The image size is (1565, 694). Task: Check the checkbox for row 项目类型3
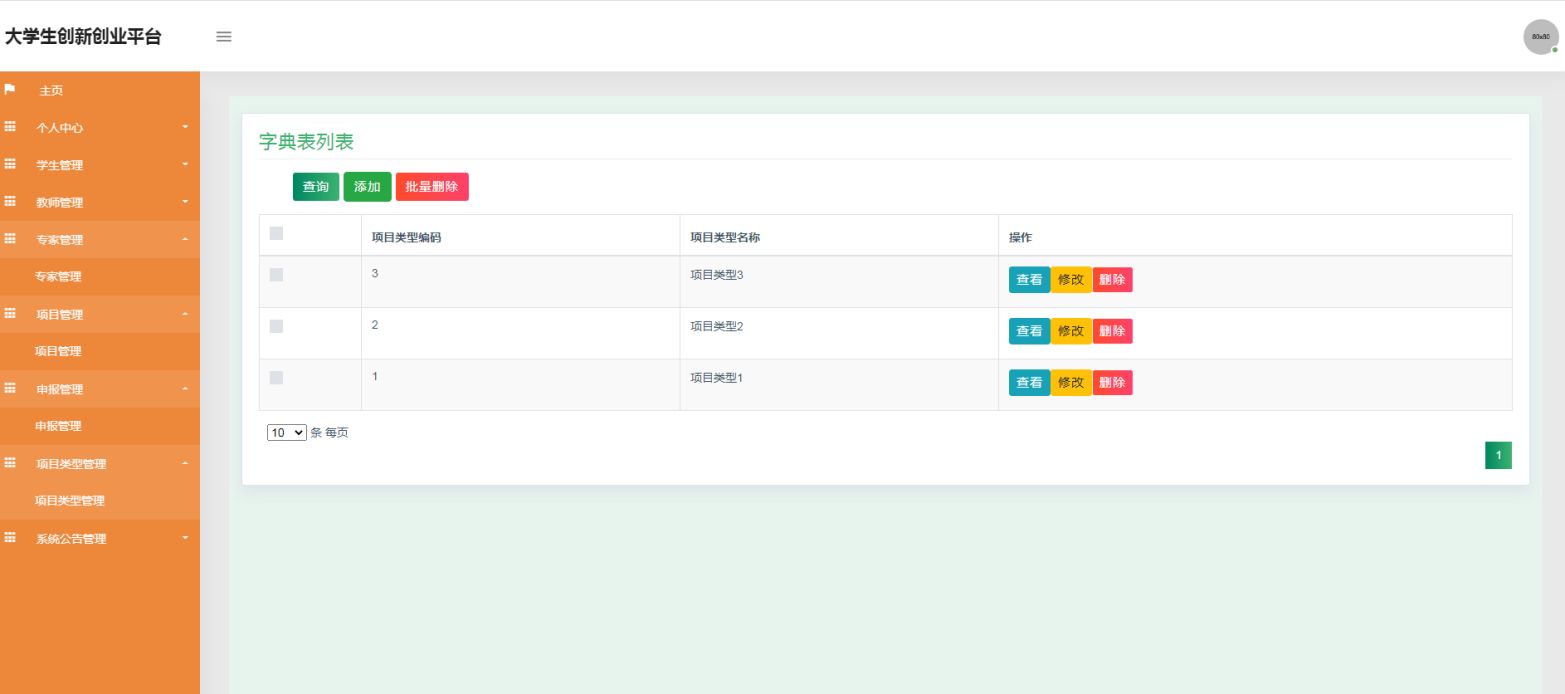coord(277,274)
